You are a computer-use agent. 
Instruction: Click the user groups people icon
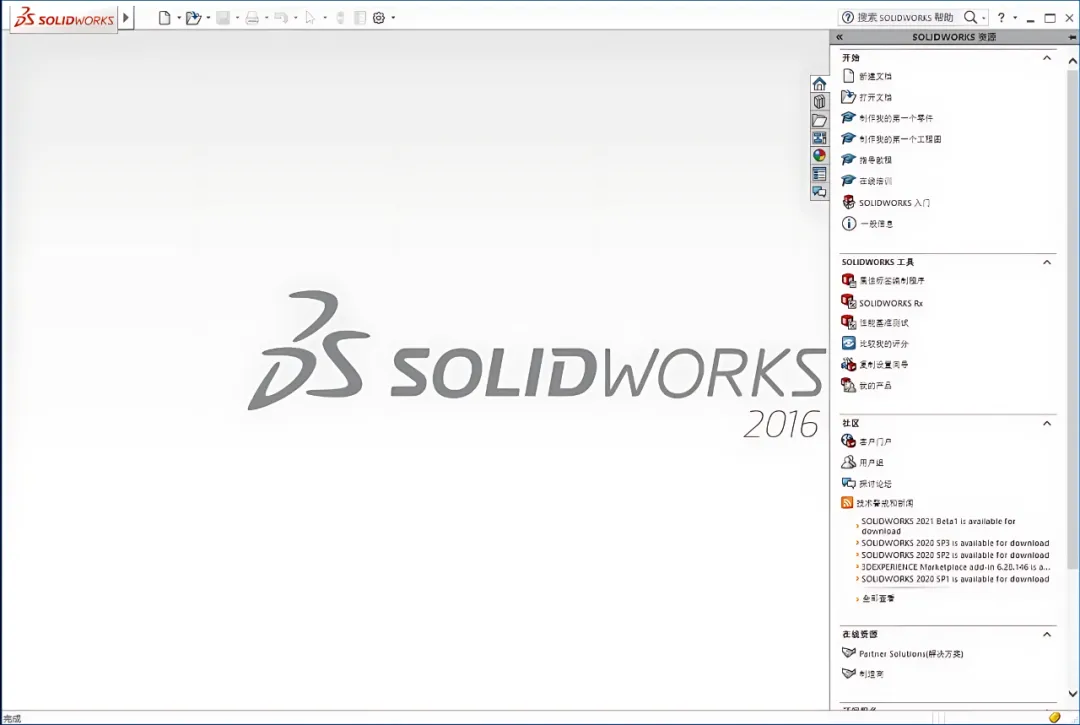[849, 463]
